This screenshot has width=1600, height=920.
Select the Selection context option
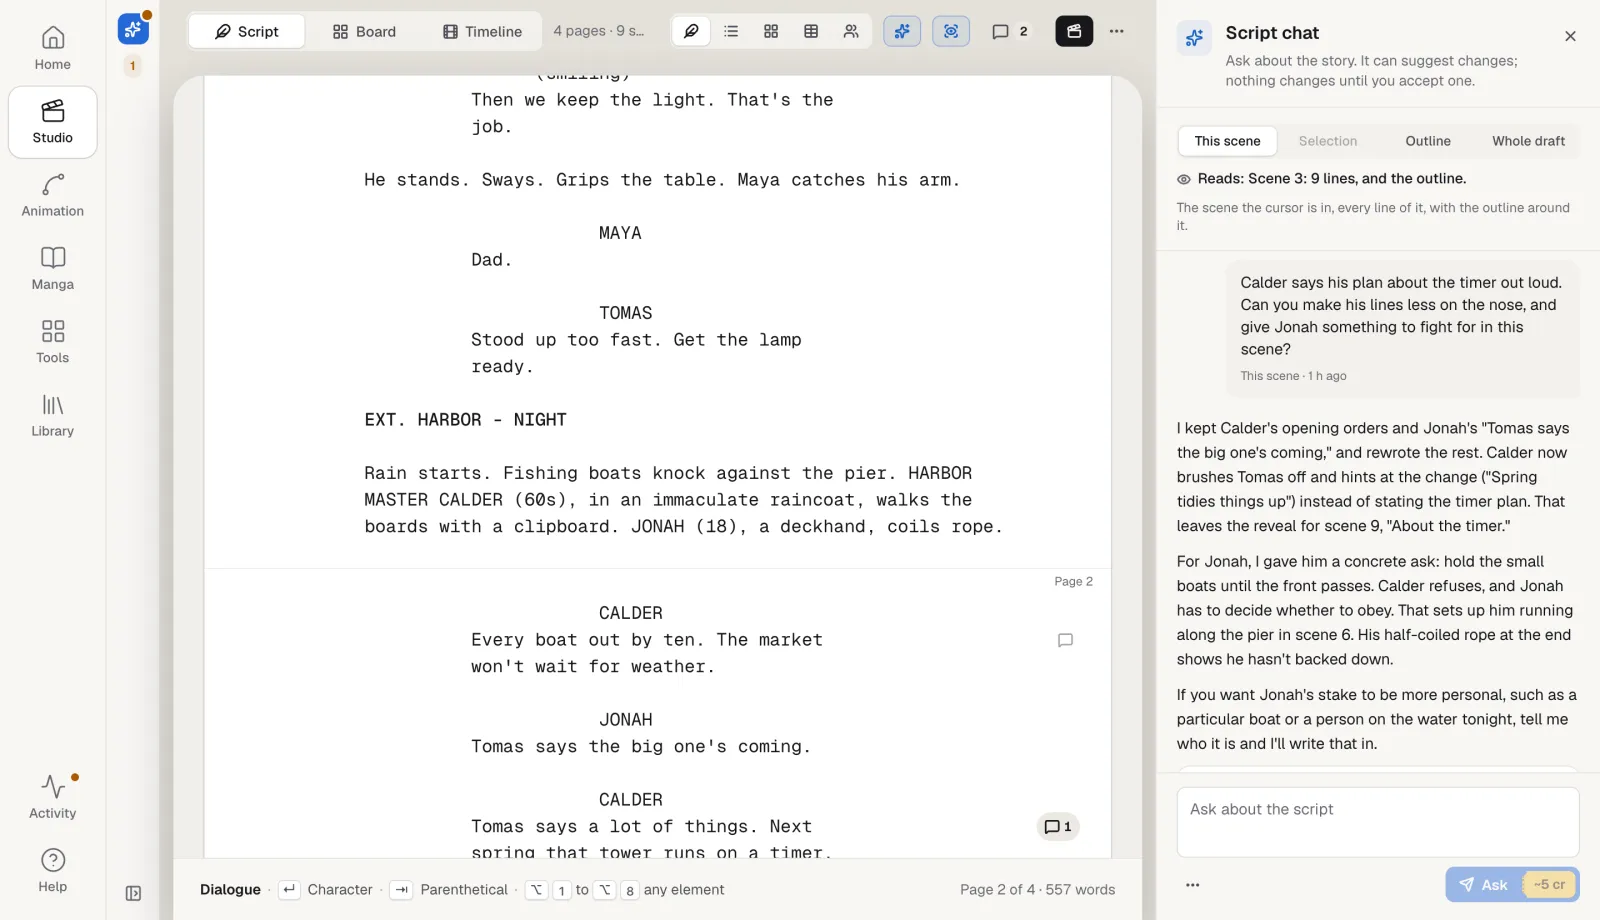1328,141
